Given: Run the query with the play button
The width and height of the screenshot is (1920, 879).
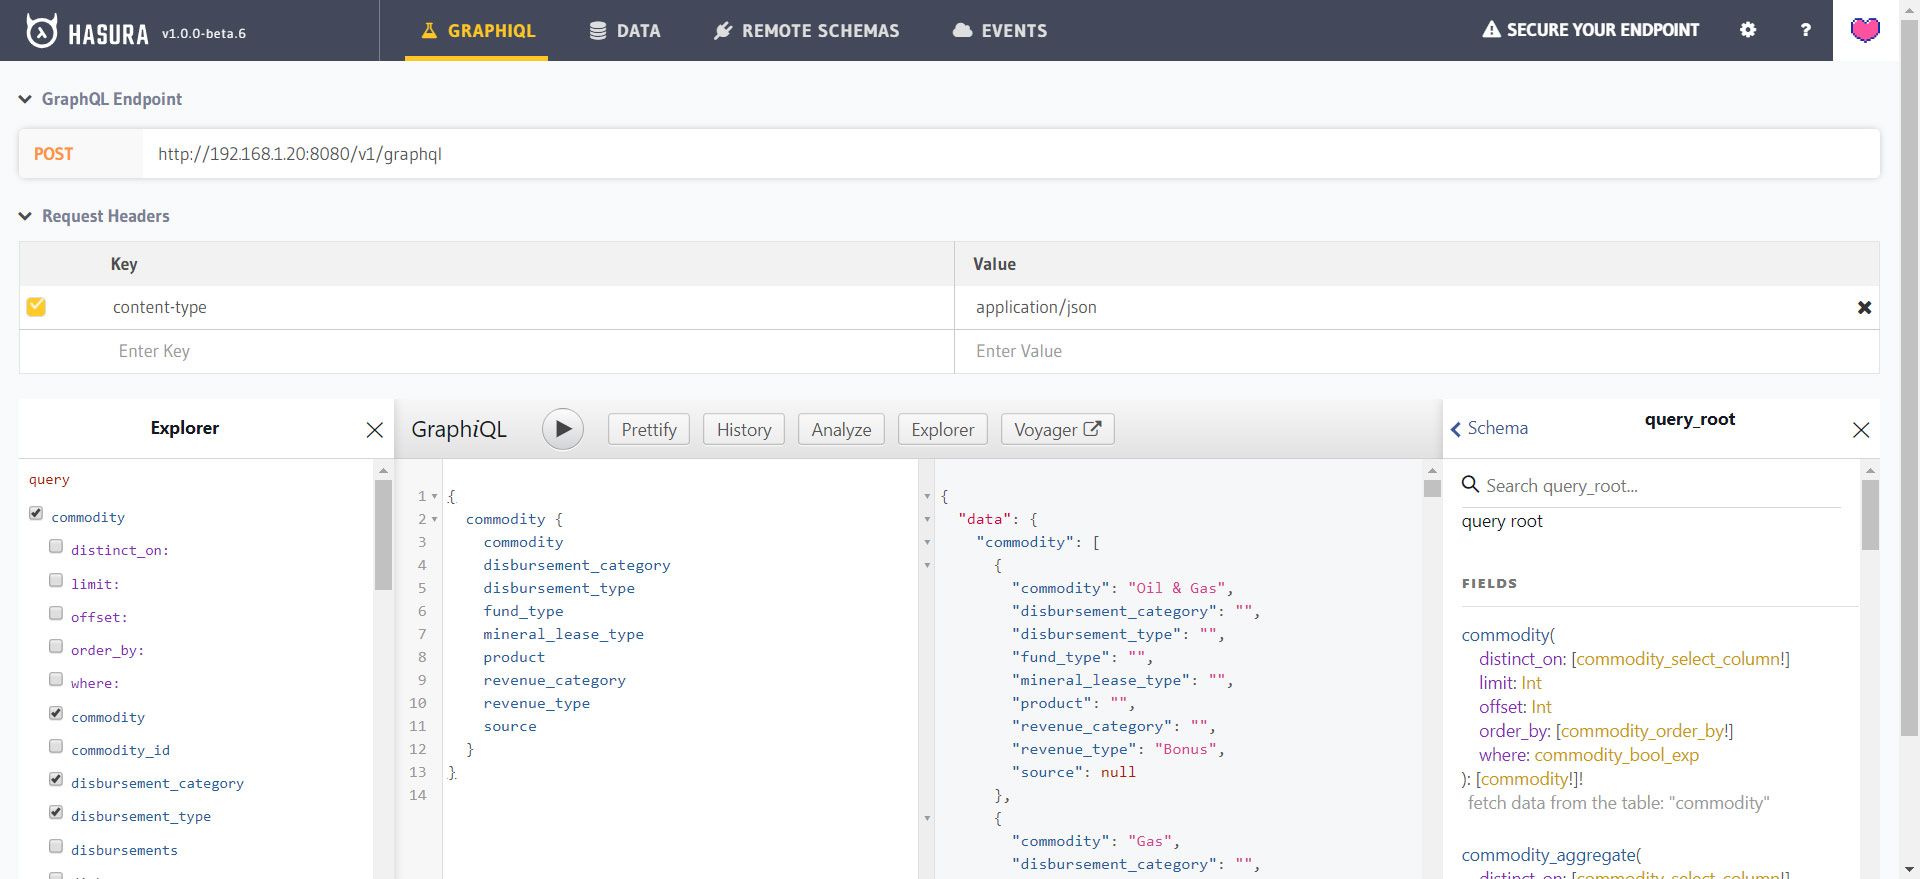Looking at the screenshot, I should coord(563,429).
